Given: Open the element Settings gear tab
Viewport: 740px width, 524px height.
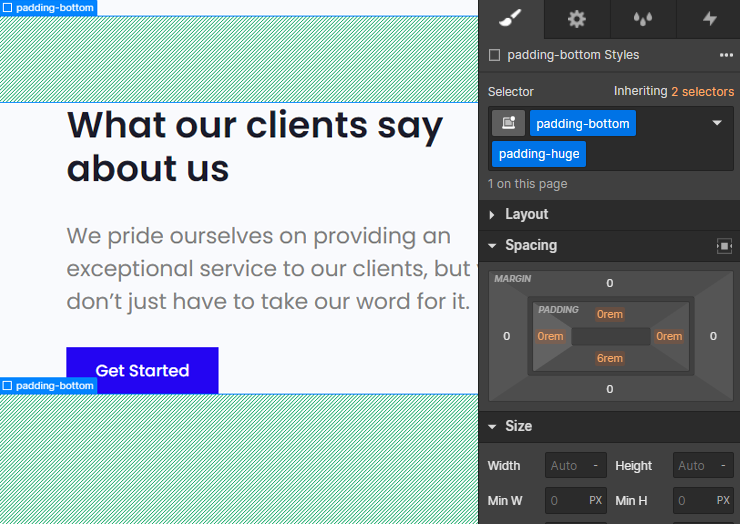Looking at the screenshot, I should (x=577, y=19).
